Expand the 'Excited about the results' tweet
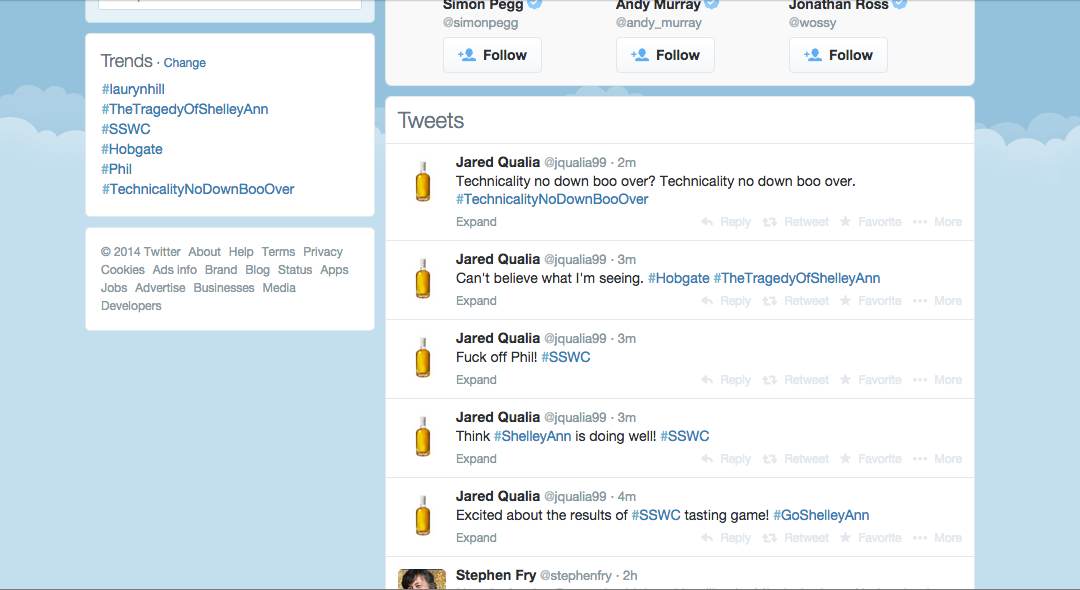Image resolution: width=1080 pixels, height=590 pixels. pyautogui.click(x=476, y=538)
